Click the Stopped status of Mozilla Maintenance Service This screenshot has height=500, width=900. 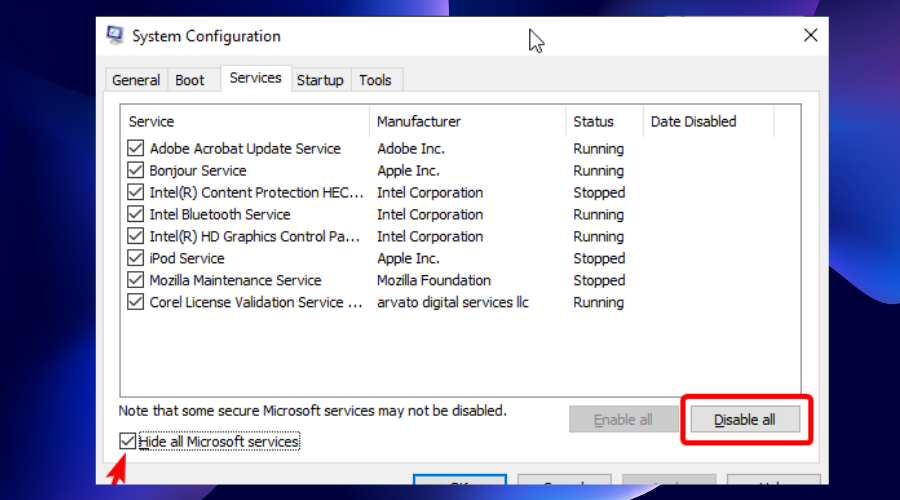coord(599,280)
